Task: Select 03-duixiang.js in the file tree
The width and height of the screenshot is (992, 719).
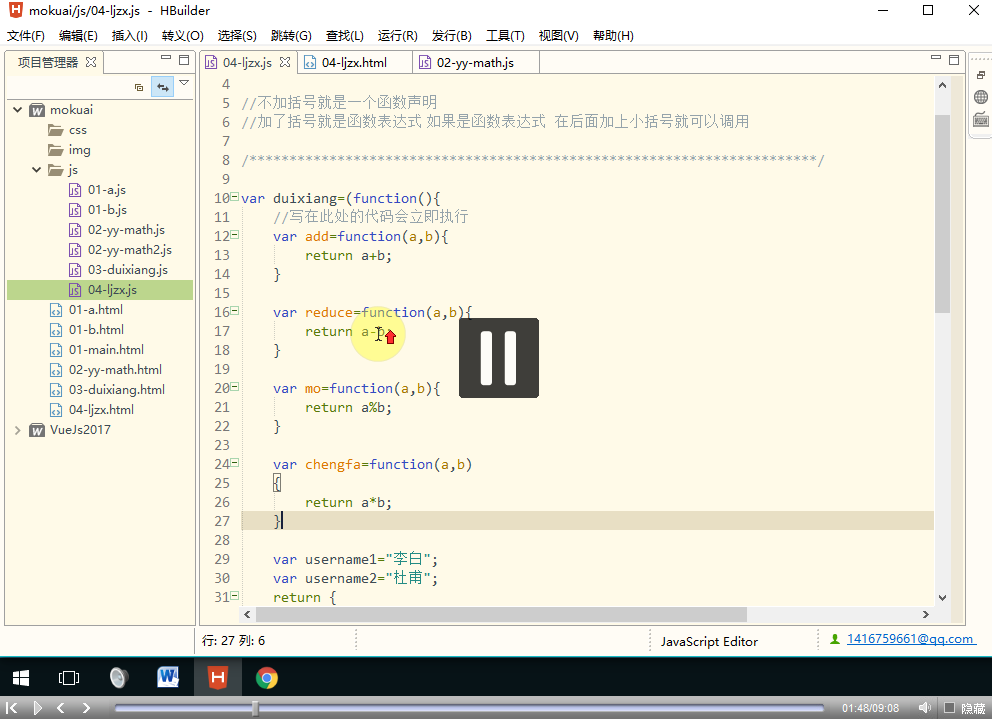Action: point(129,269)
